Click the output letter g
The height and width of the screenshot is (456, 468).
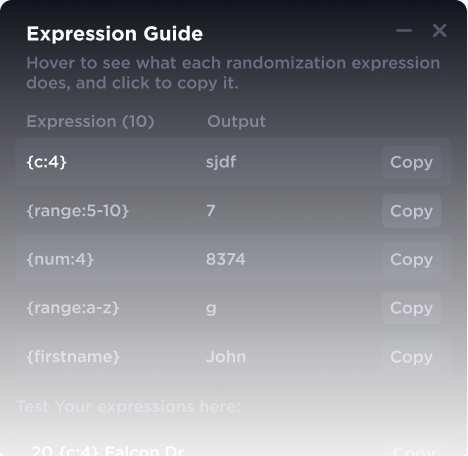(211, 309)
